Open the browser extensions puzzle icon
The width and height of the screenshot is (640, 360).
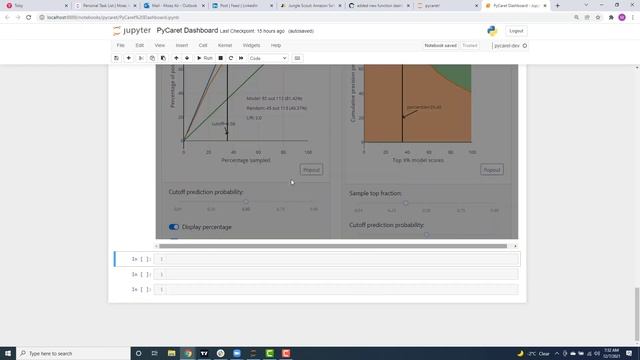coord(611,18)
